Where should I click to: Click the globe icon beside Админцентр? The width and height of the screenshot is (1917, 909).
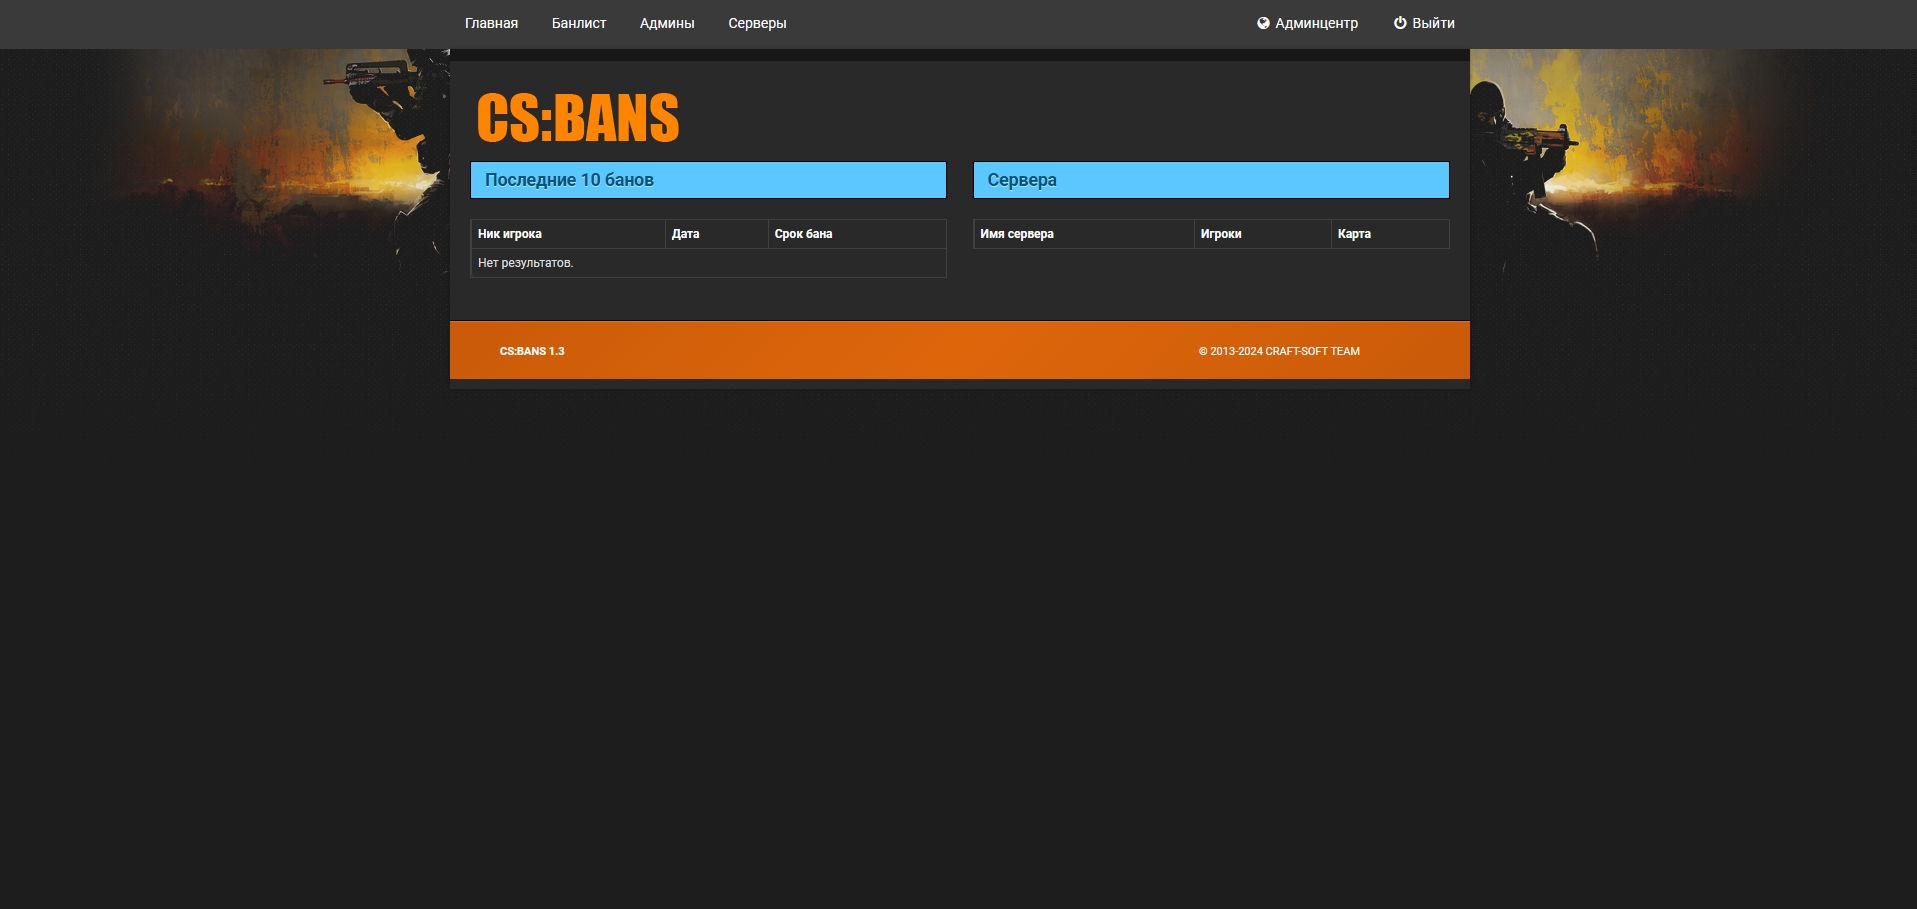point(1263,23)
